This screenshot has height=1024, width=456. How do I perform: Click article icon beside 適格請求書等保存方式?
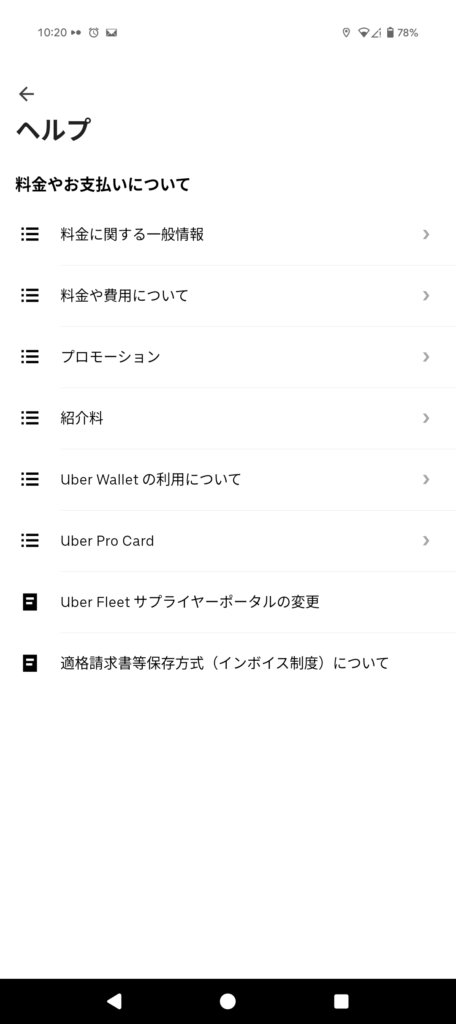[x=29, y=664]
